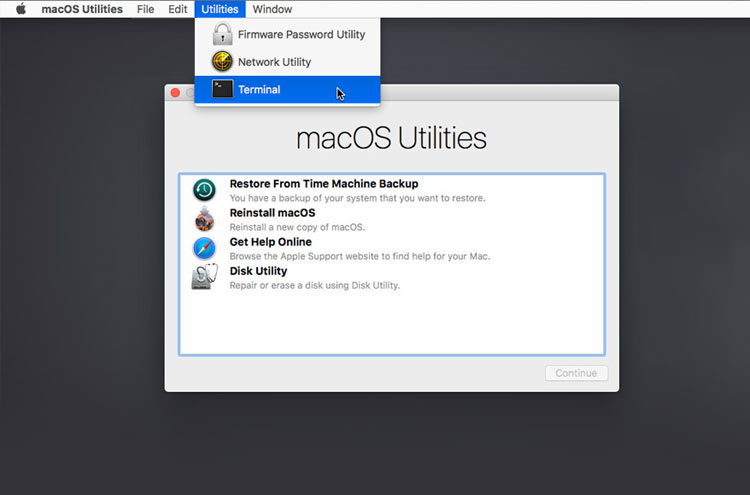Click 'Browse the Apple Support website' description
750x495 pixels.
[360, 256]
